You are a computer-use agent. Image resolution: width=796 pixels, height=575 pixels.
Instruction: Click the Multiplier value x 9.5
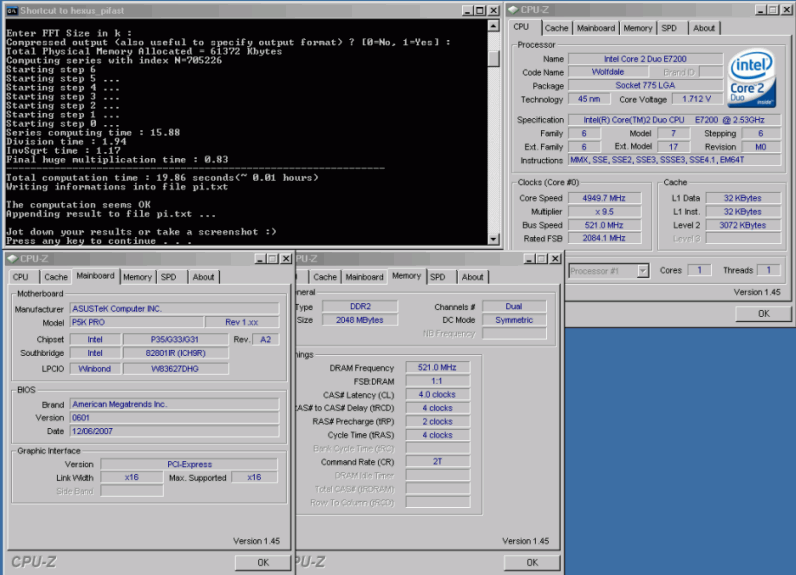click(x=604, y=212)
